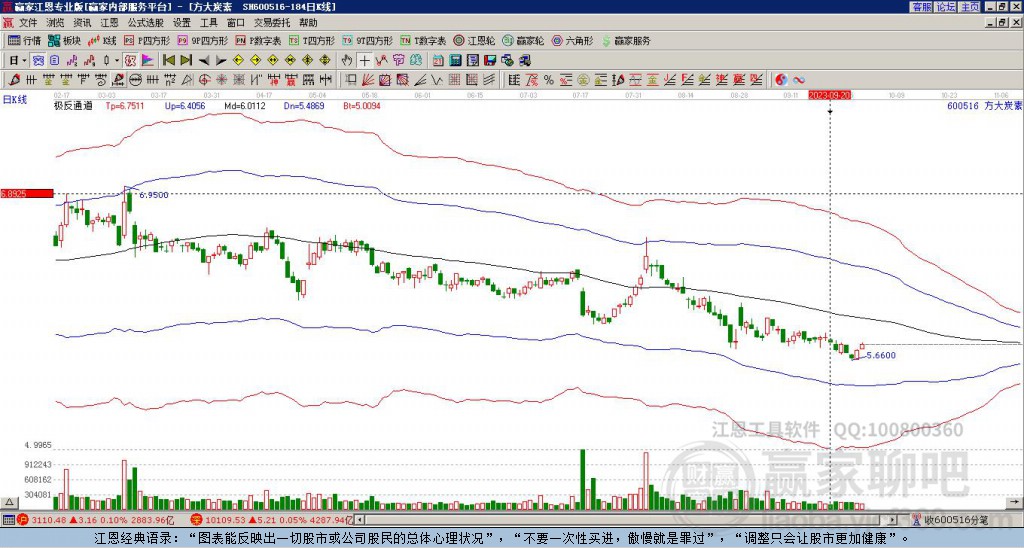The width and height of the screenshot is (1024, 548).
Task: Click the up triangle button beside volume
Action: 9,502
